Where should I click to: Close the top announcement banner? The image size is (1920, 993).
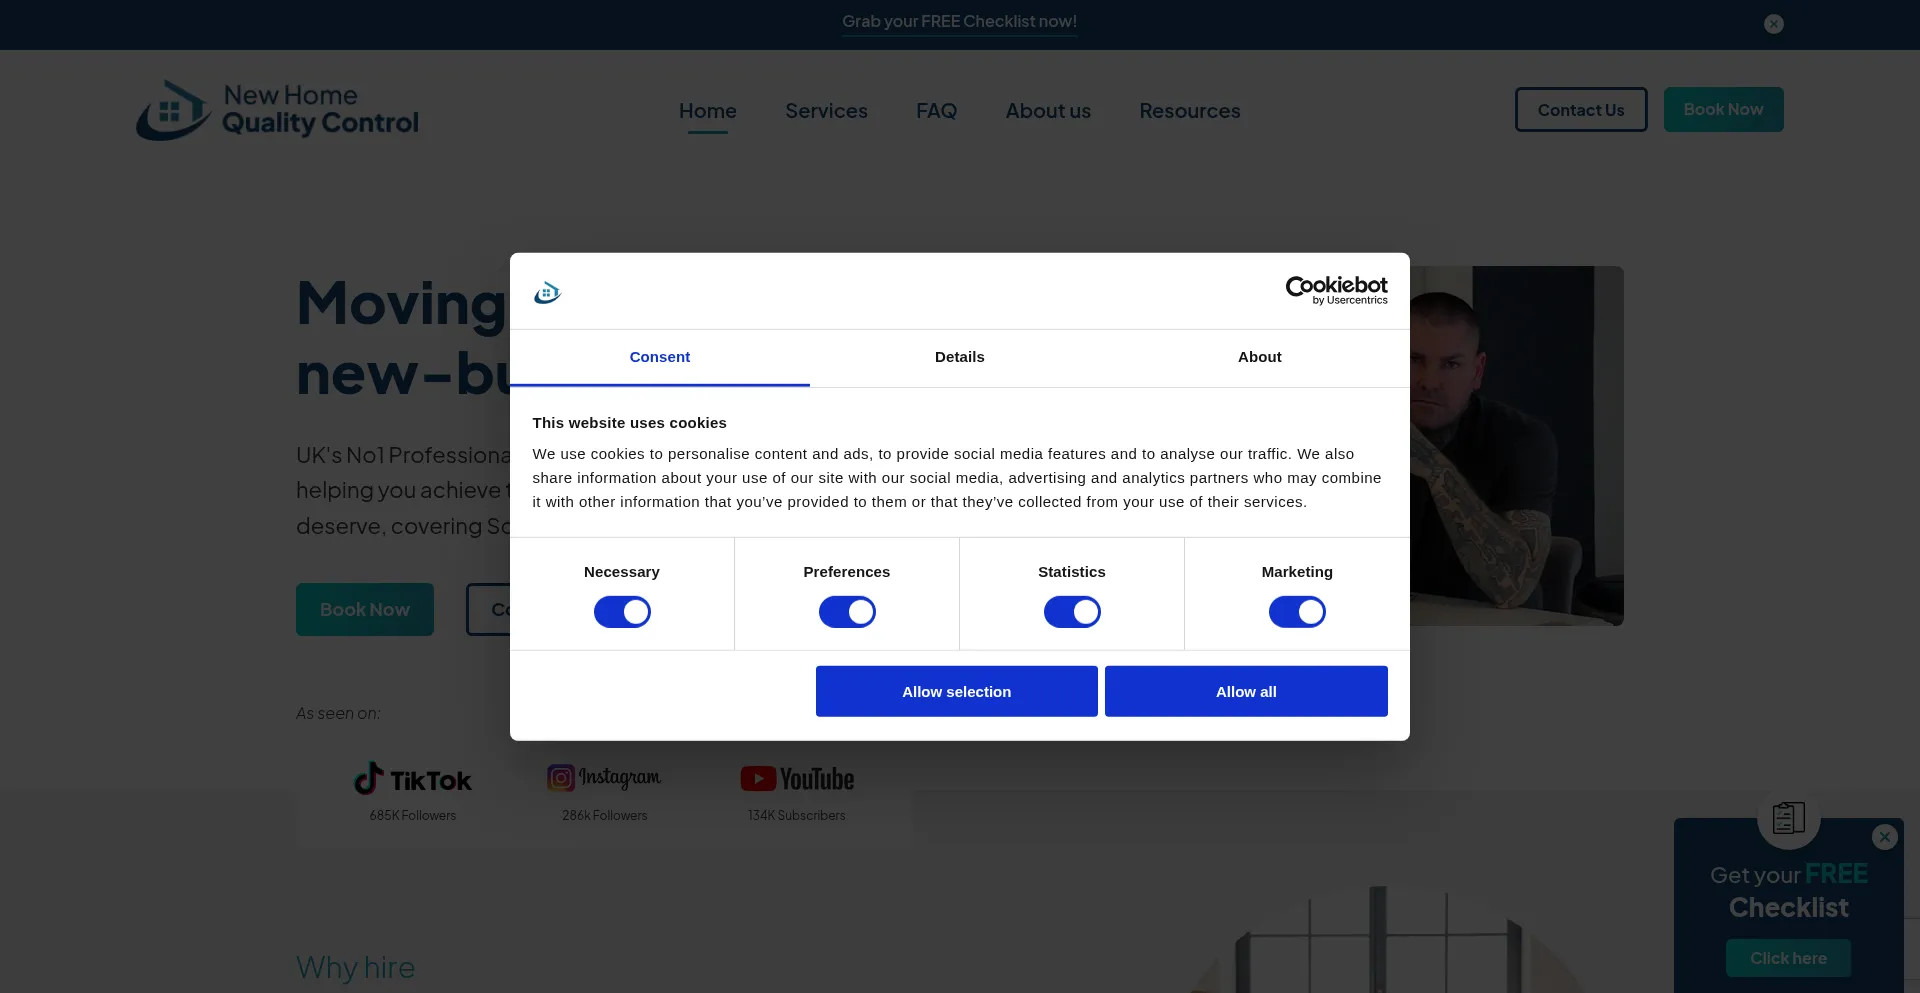pyautogui.click(x=1773, y=24)
